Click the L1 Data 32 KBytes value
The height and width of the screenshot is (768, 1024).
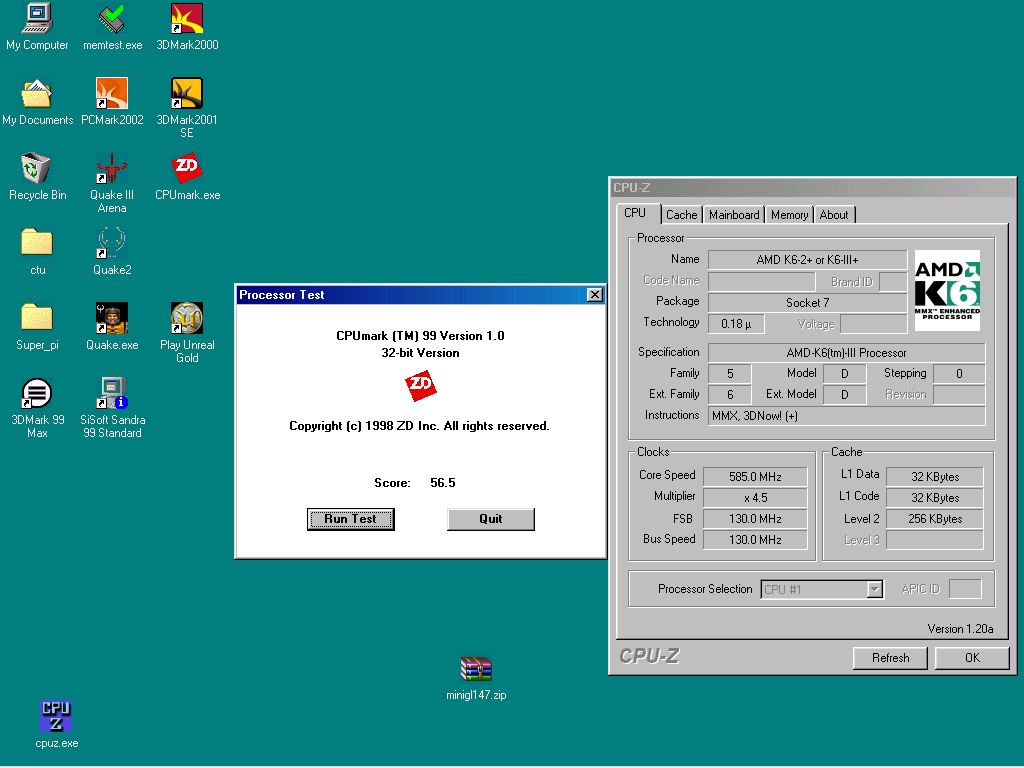click(x=935, y=477)
